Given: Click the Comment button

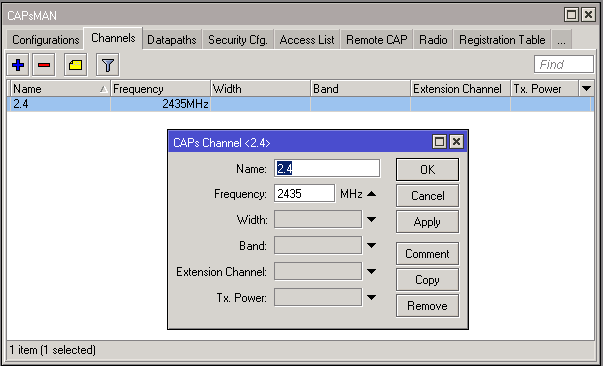Looking at the screenshot, I should pos(427,254).
